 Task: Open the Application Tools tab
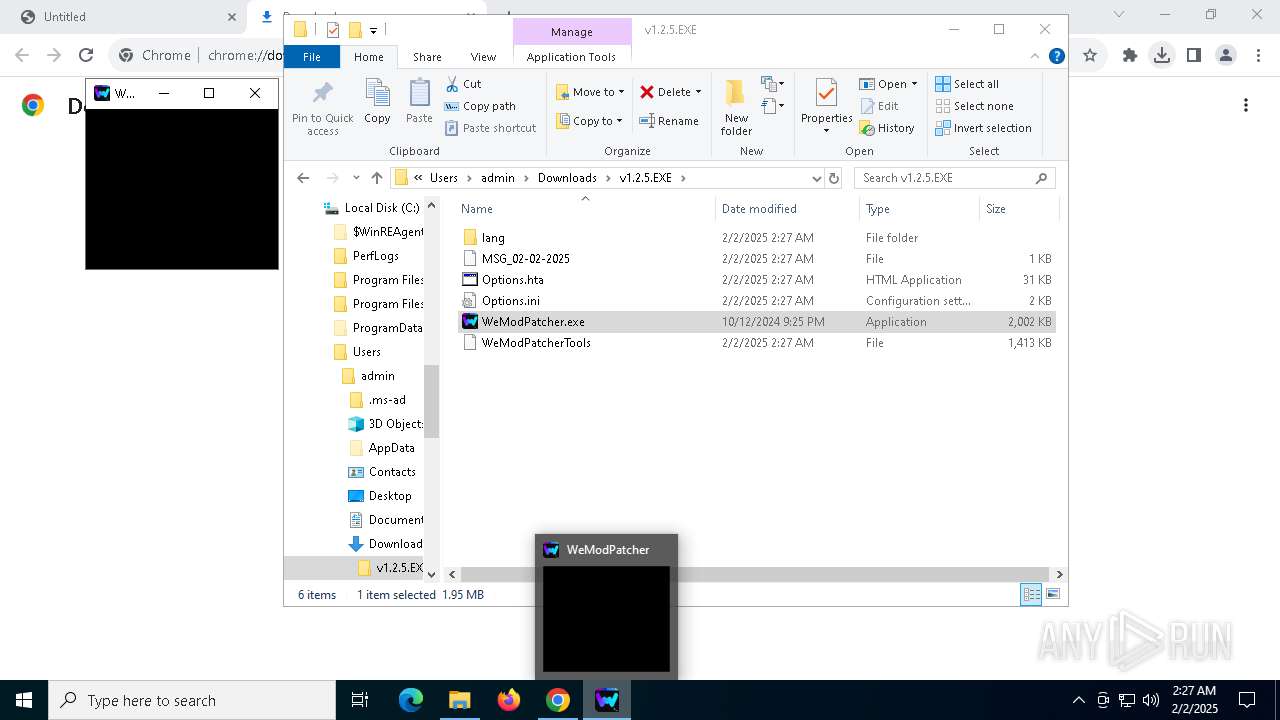coord(571,57)
